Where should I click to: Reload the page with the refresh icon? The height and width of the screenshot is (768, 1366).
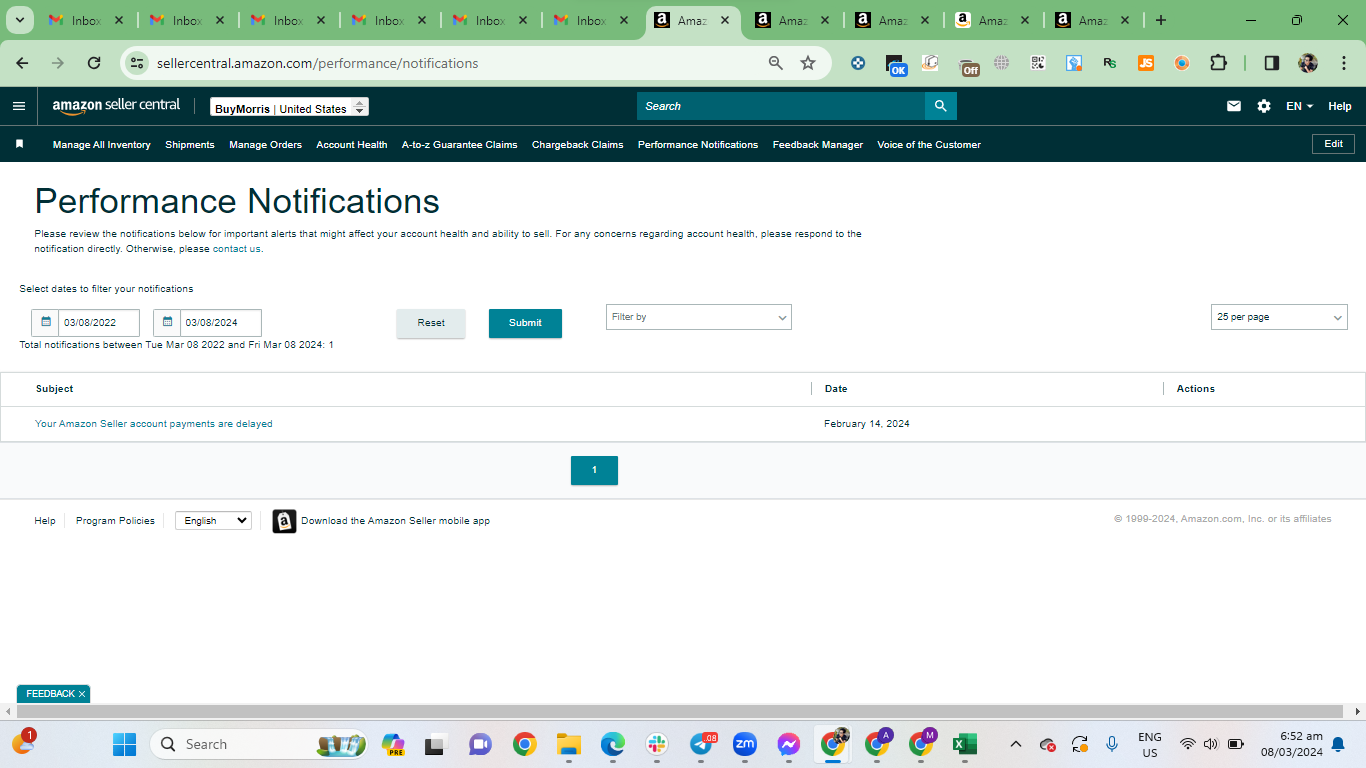coord(94,63)
